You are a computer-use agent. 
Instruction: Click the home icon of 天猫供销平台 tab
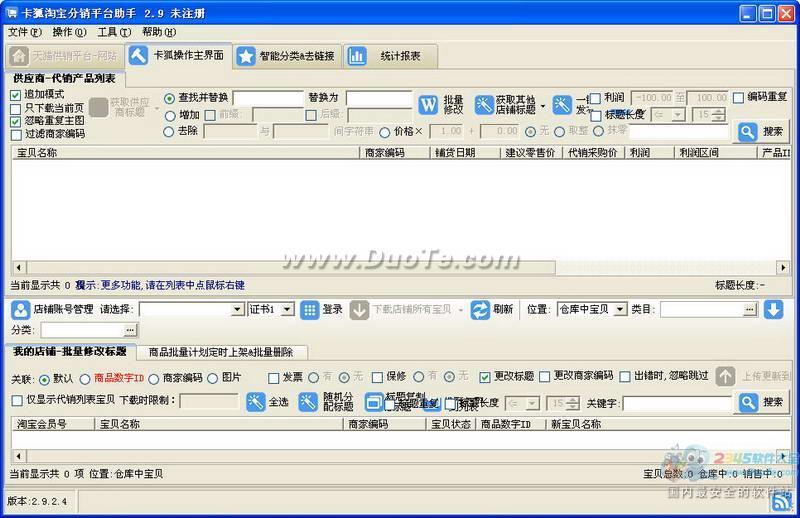(19, 56)
